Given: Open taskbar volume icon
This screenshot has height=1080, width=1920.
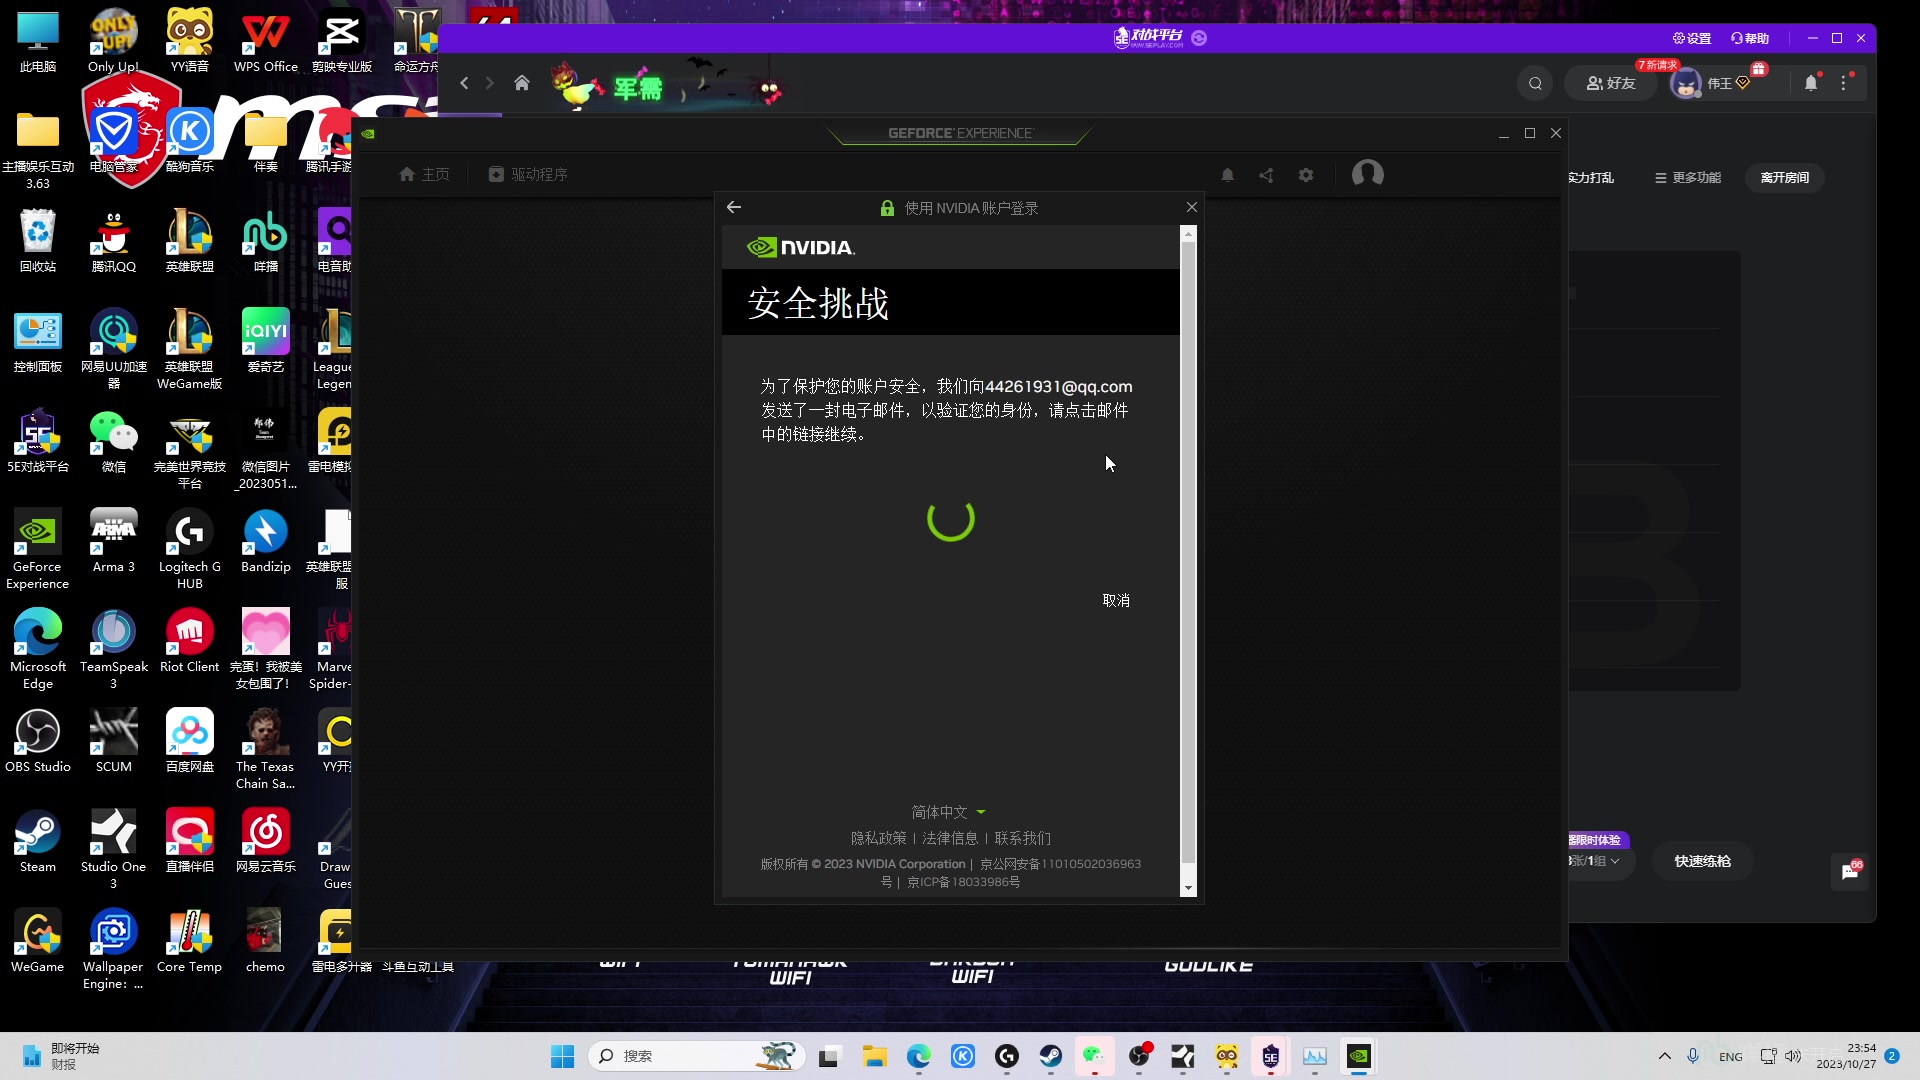Looking at the screenshot, I should [x=1792, y=1056].
